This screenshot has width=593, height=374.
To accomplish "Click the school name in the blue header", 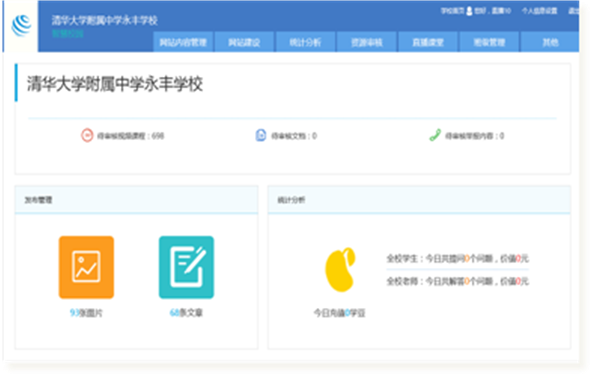I will pyautogui.click(x=105, y=20).
